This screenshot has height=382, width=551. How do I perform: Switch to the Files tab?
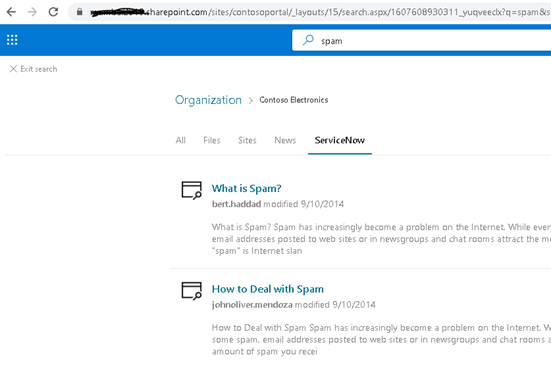tap(212, 140)
